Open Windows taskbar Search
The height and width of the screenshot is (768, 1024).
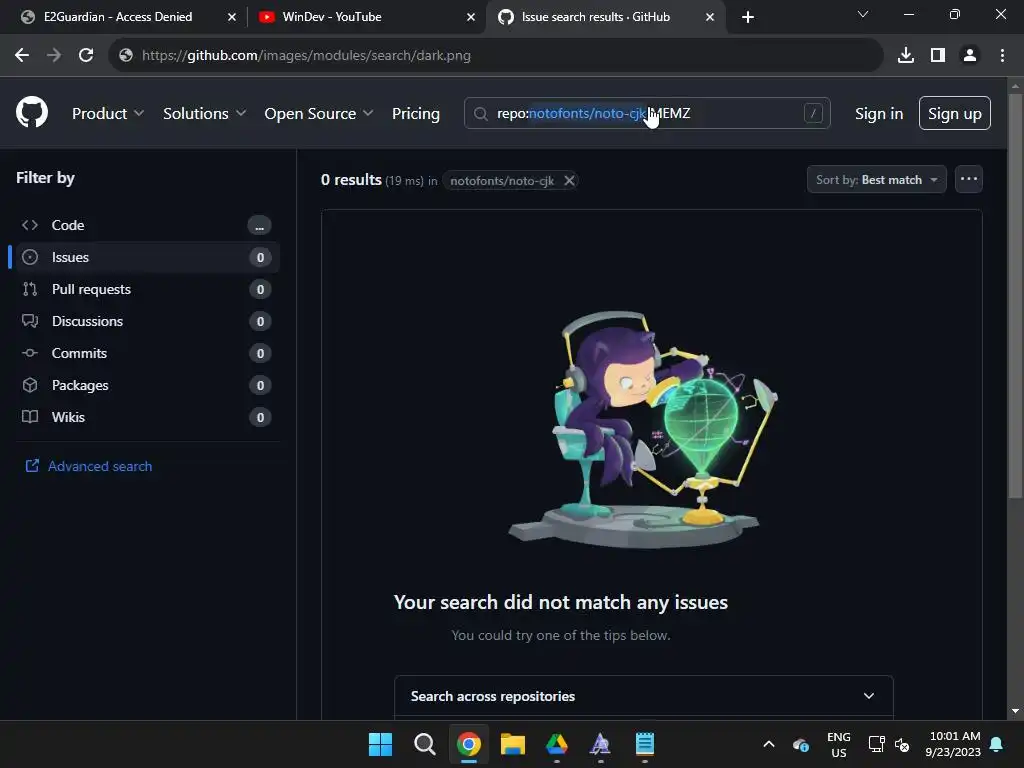coord(424,744)
